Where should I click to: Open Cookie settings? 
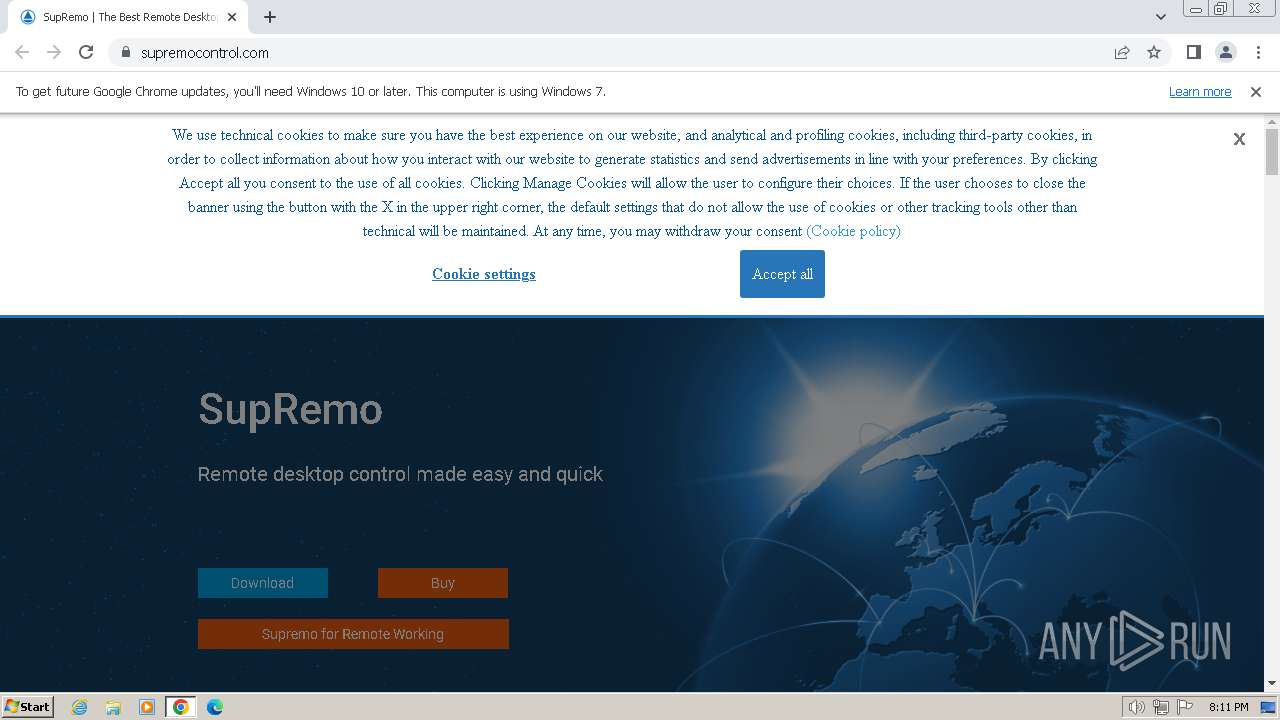tap(484, 274)
